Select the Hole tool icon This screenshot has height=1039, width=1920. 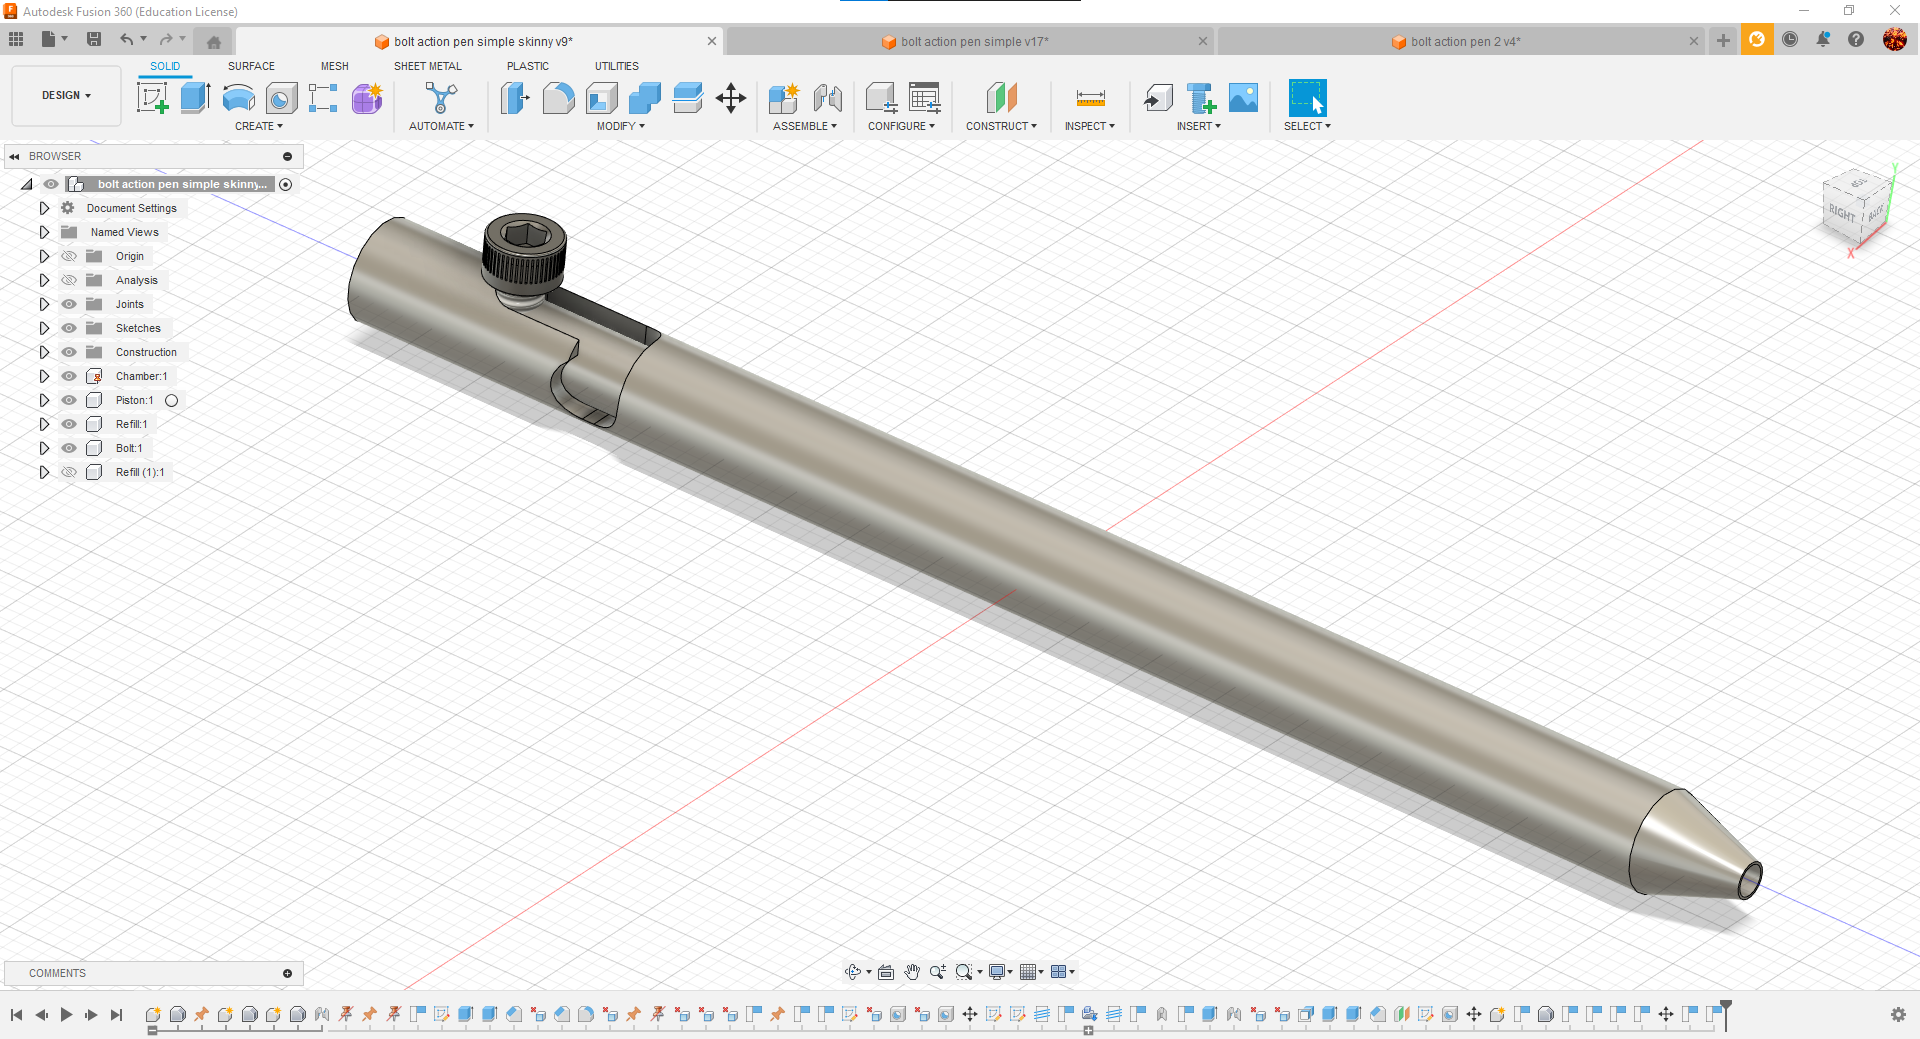pos(281,98)
